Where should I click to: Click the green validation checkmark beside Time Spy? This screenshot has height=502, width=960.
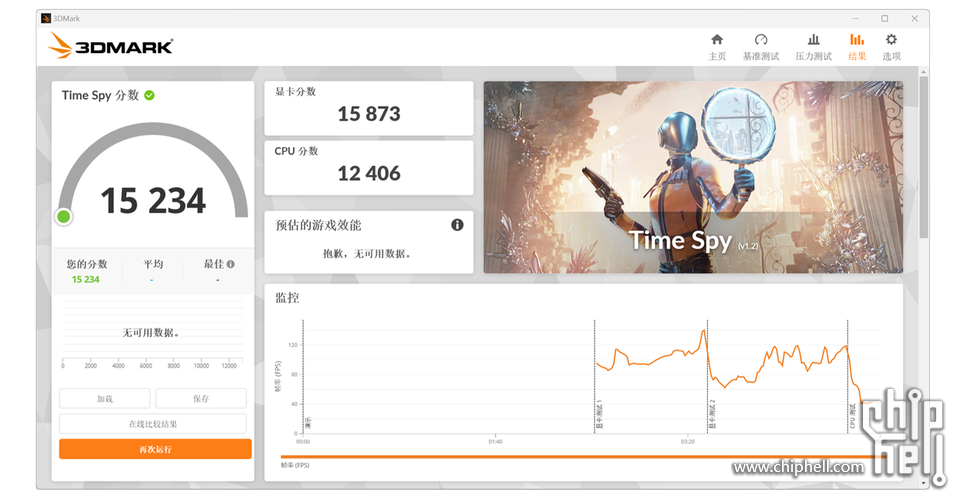149,96
